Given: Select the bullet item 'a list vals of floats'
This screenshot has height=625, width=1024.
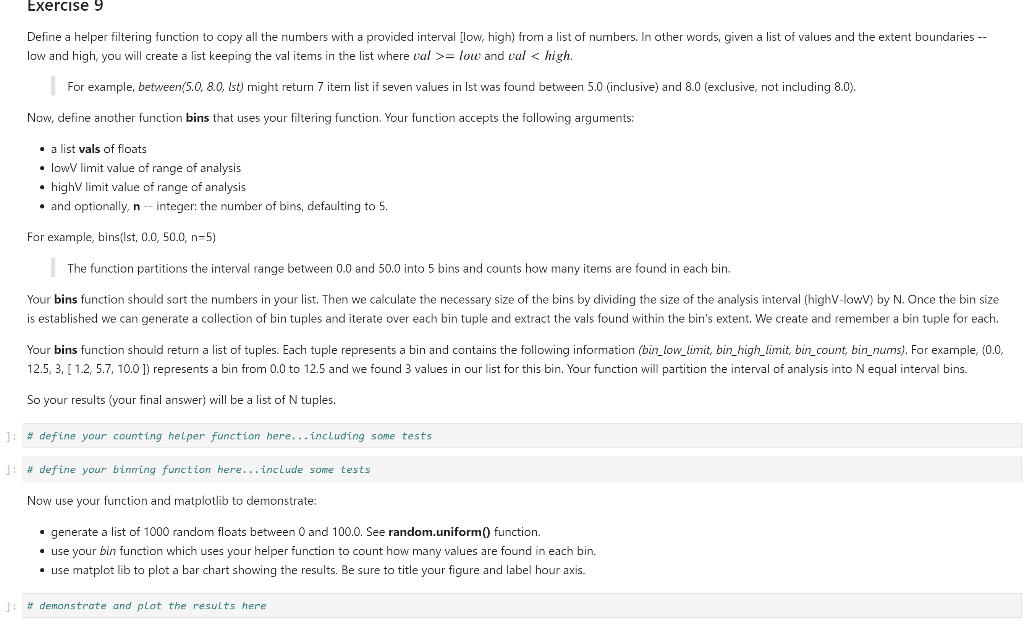Looking at the screenshot, I should pos(99,148).
